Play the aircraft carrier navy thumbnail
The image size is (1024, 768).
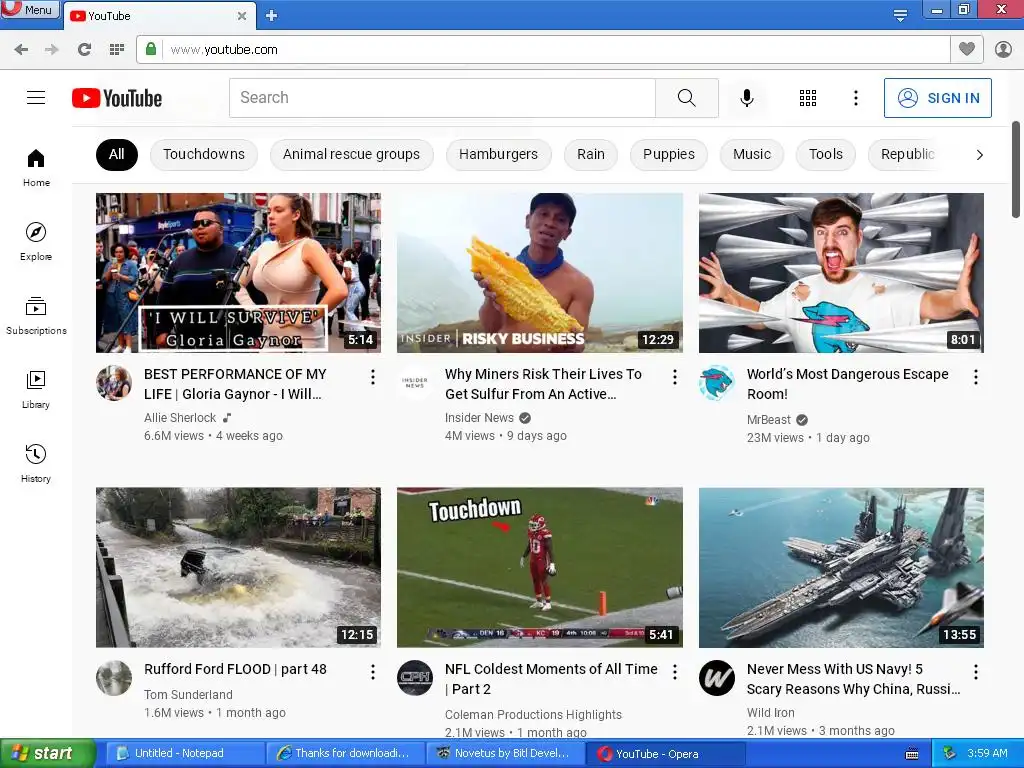pyautogui.click(x=841, y=568)
